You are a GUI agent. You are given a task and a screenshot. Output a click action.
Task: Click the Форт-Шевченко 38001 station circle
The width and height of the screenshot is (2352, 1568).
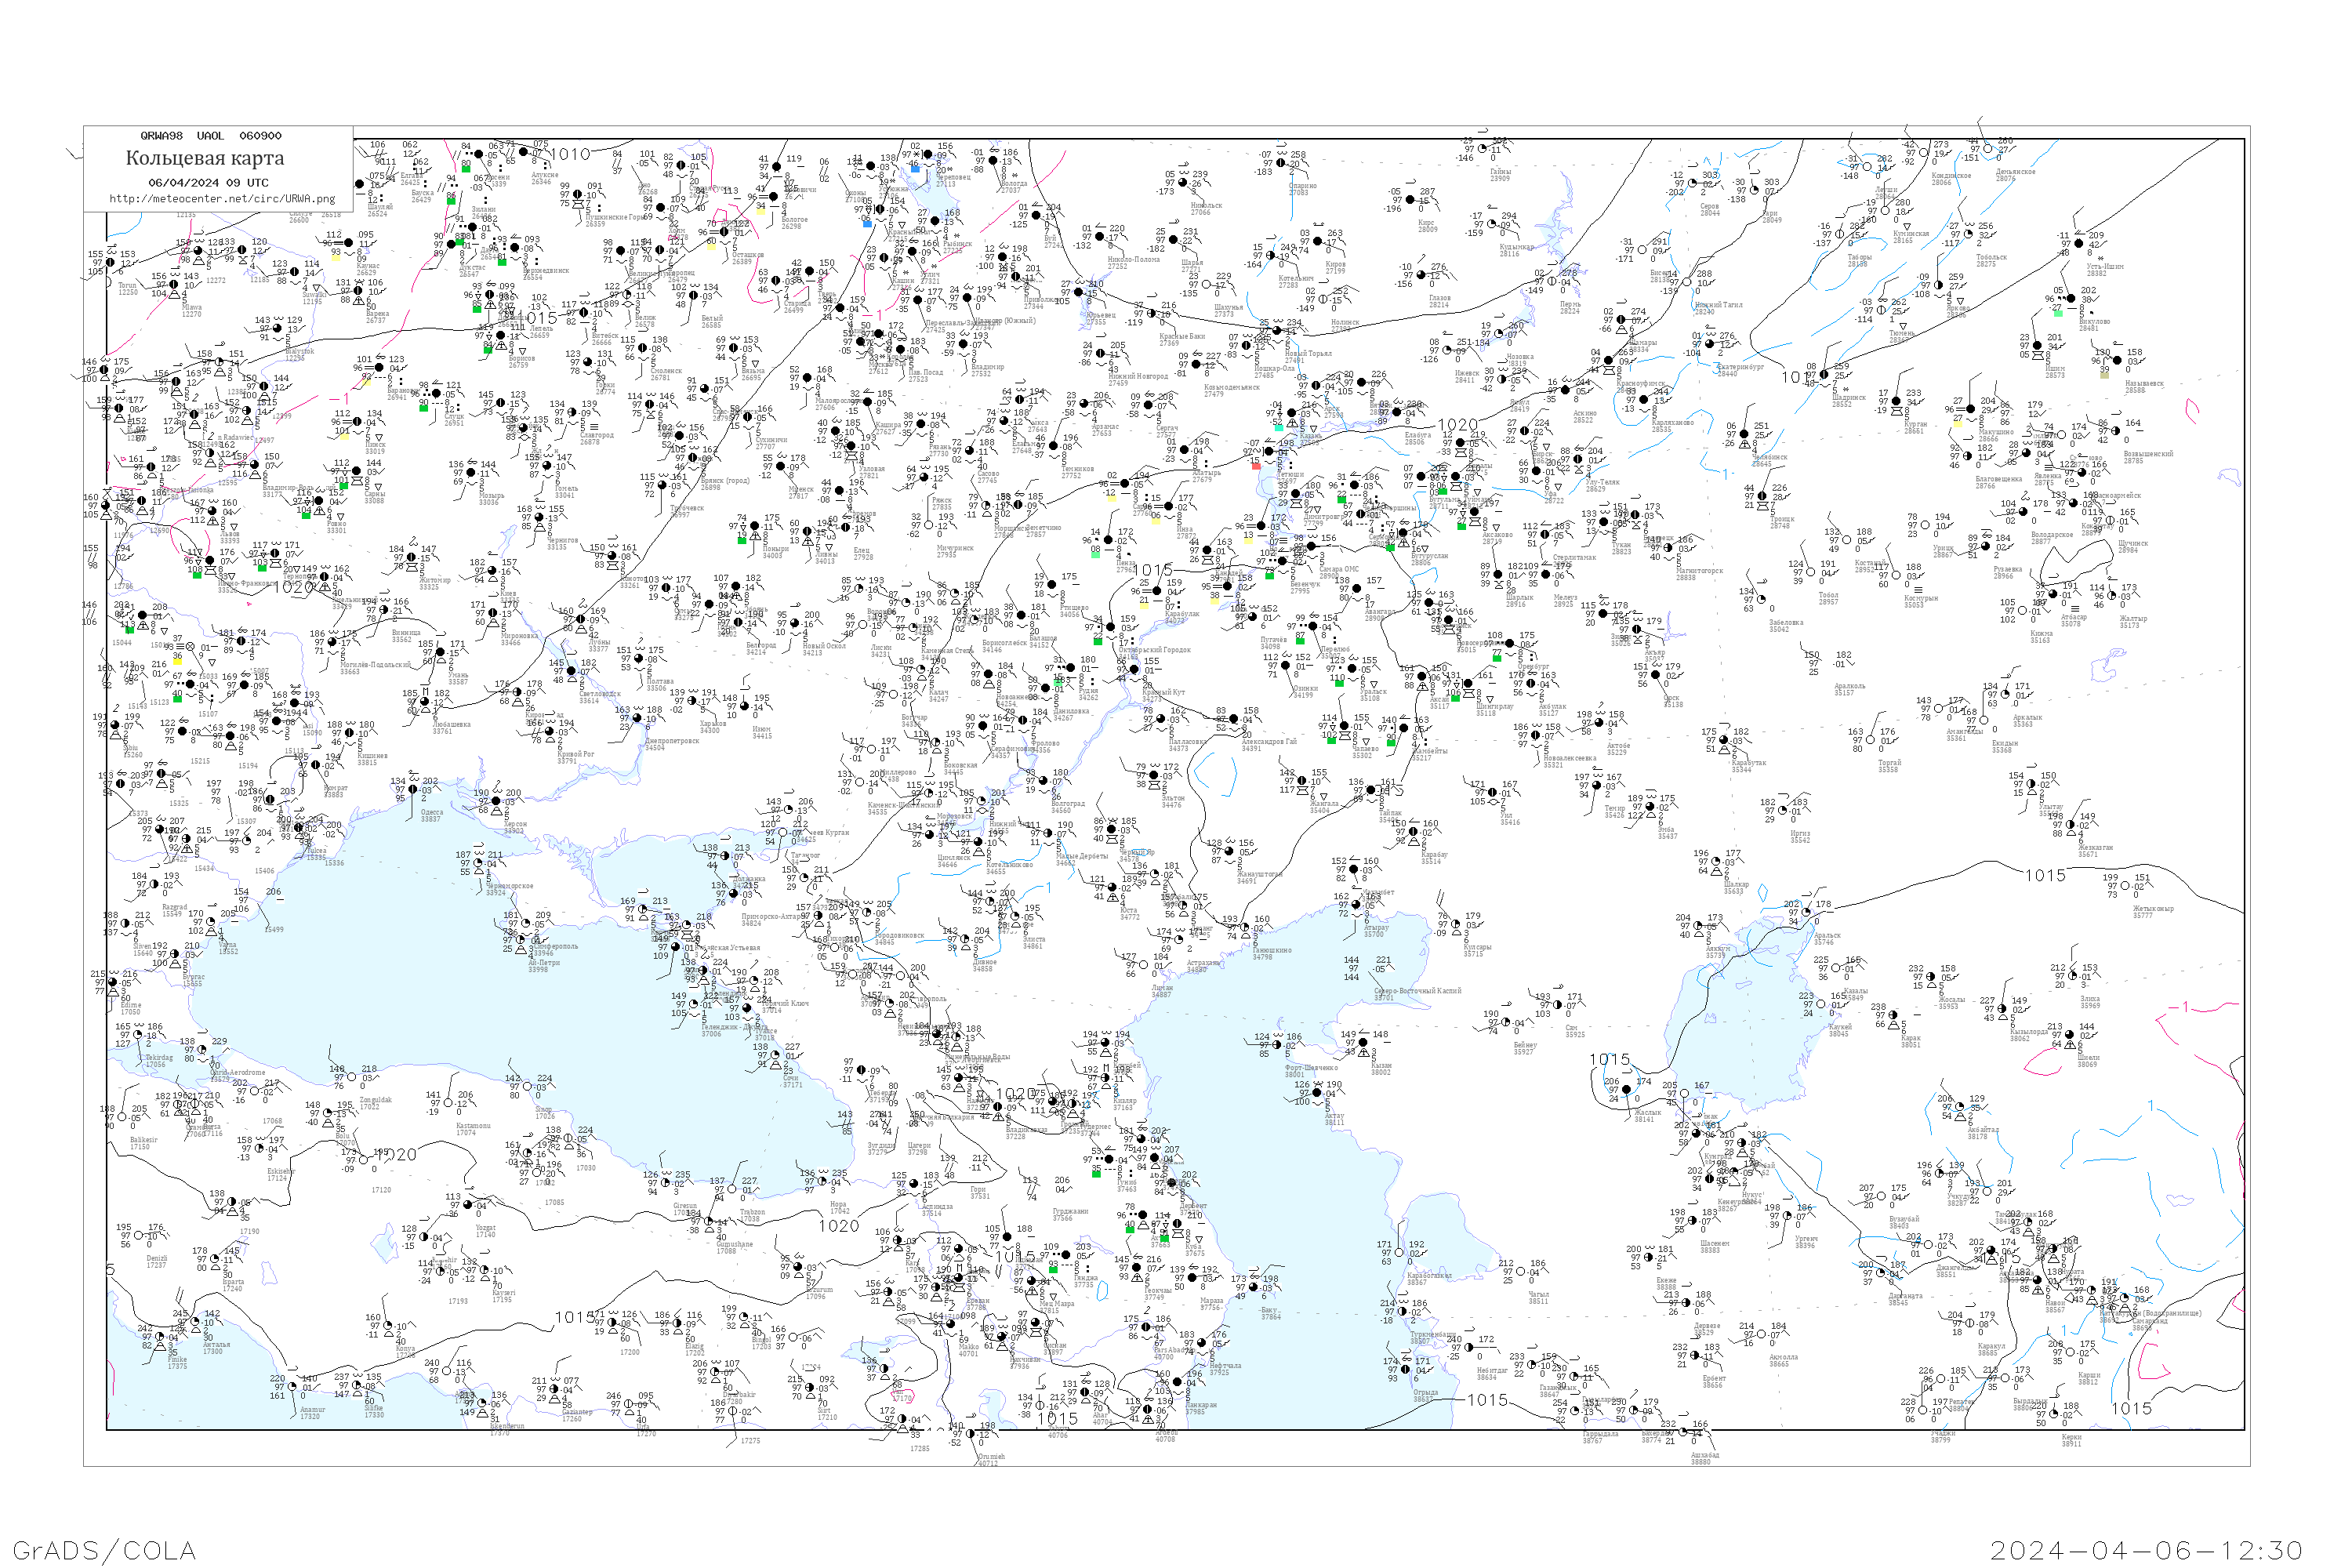(x=1278, y=1045)
